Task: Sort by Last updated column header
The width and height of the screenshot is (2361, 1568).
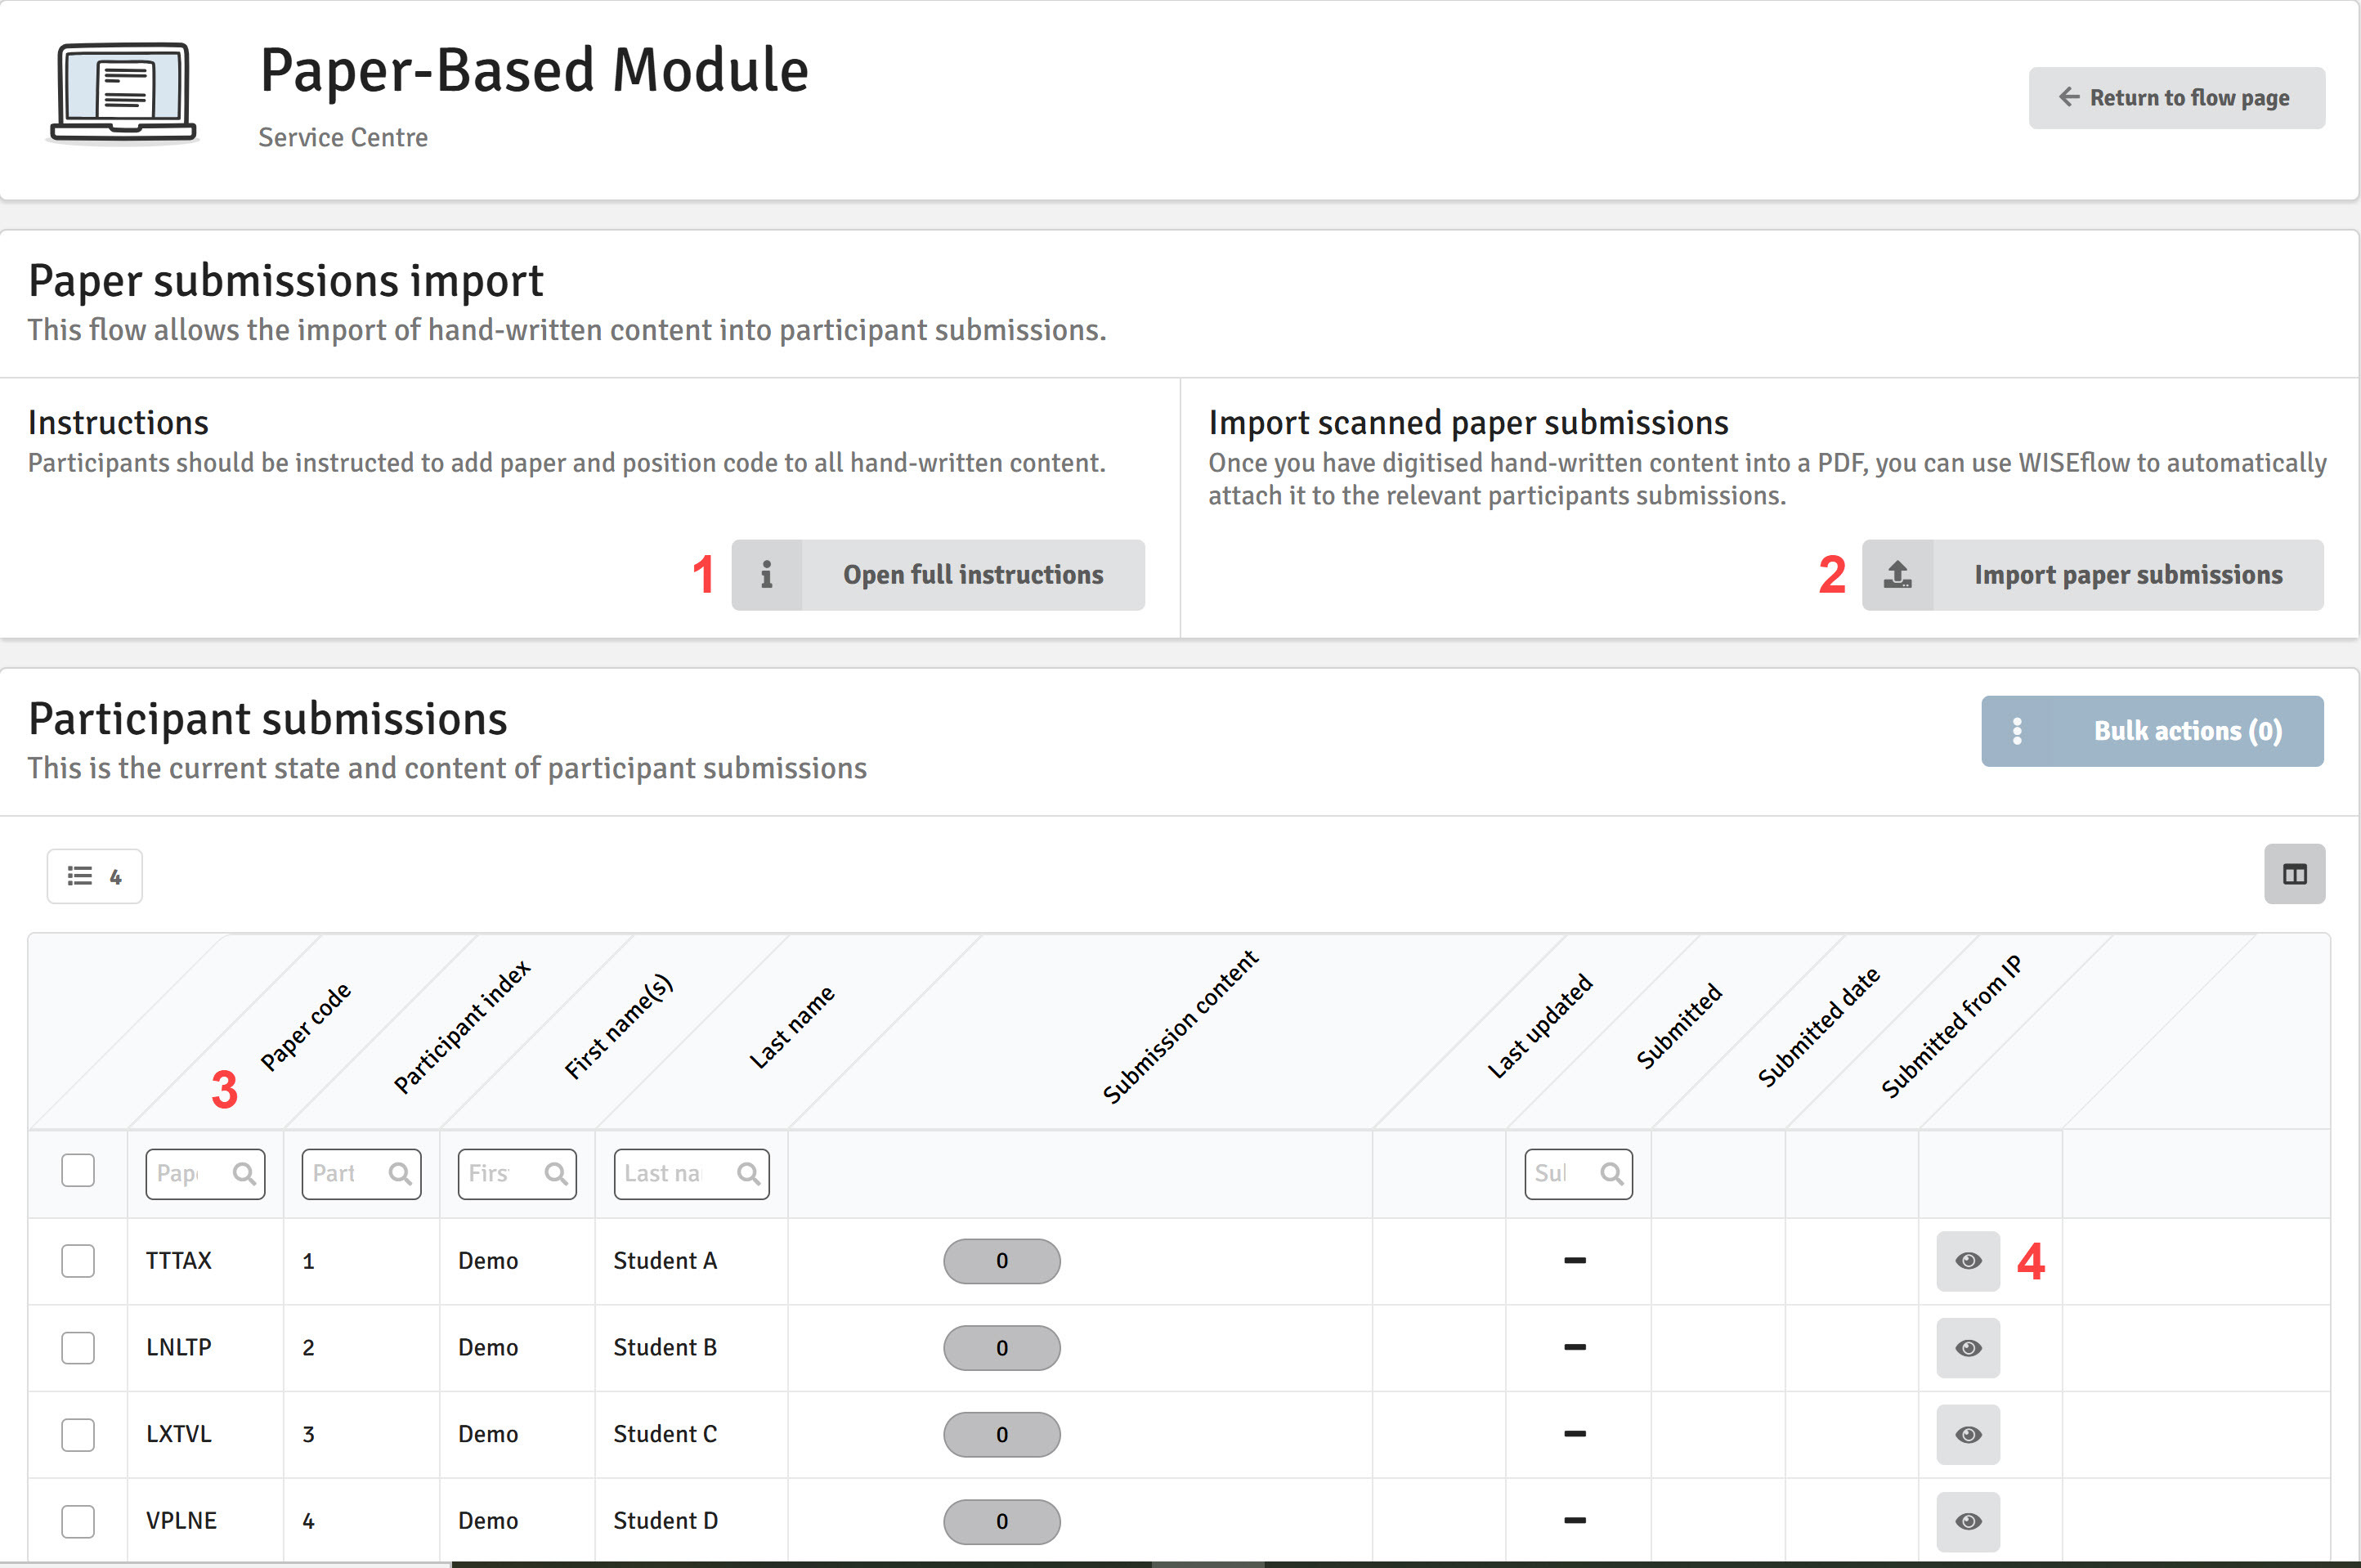Action: click(x=1540, y=1027)
